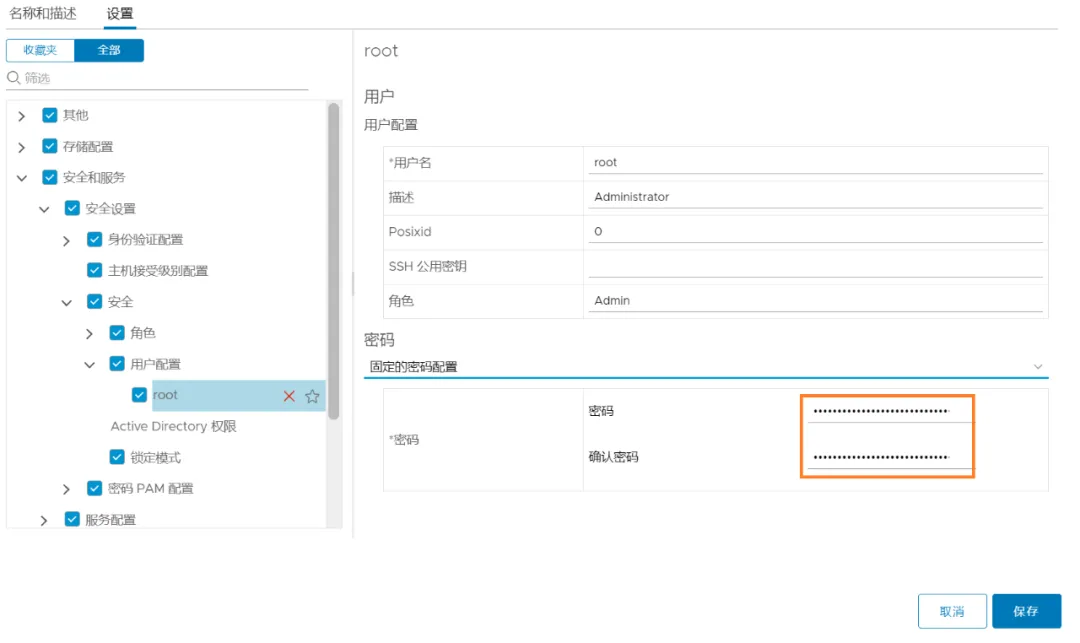Collapse the 安全和服务 tree node

(x=22, y=178)
